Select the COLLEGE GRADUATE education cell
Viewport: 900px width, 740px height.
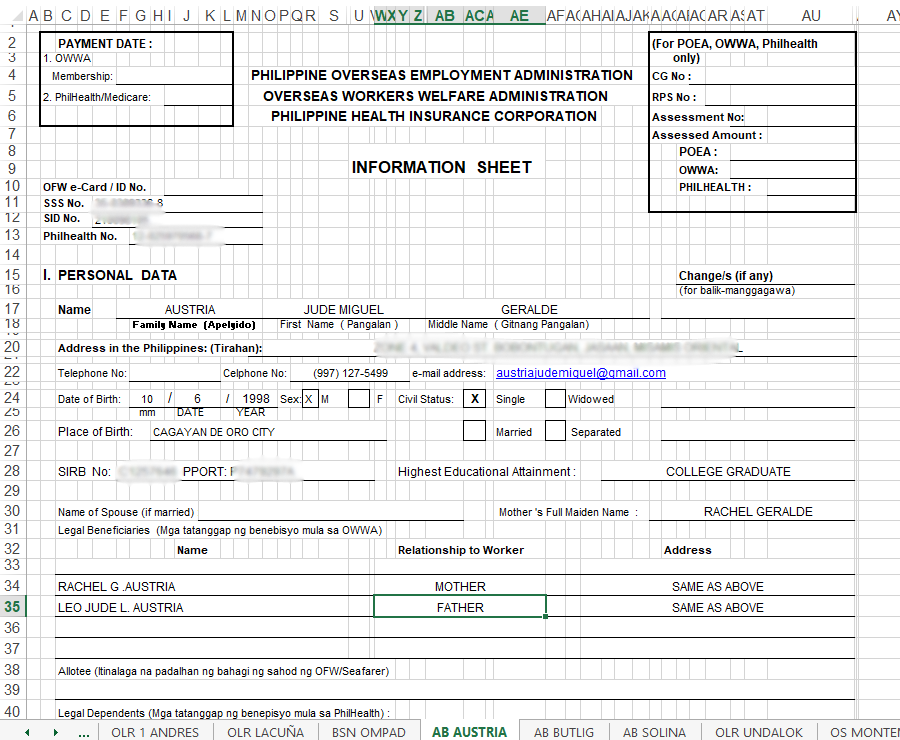tap(728, 472)
